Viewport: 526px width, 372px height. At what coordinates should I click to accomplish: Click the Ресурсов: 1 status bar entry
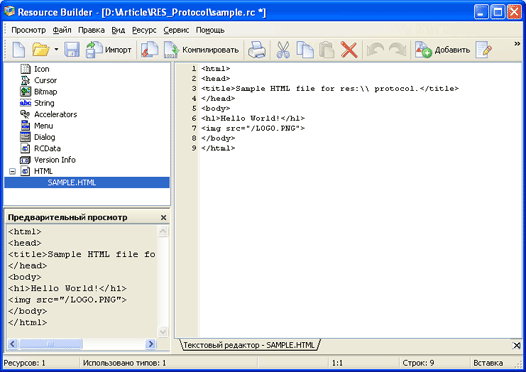24,363
